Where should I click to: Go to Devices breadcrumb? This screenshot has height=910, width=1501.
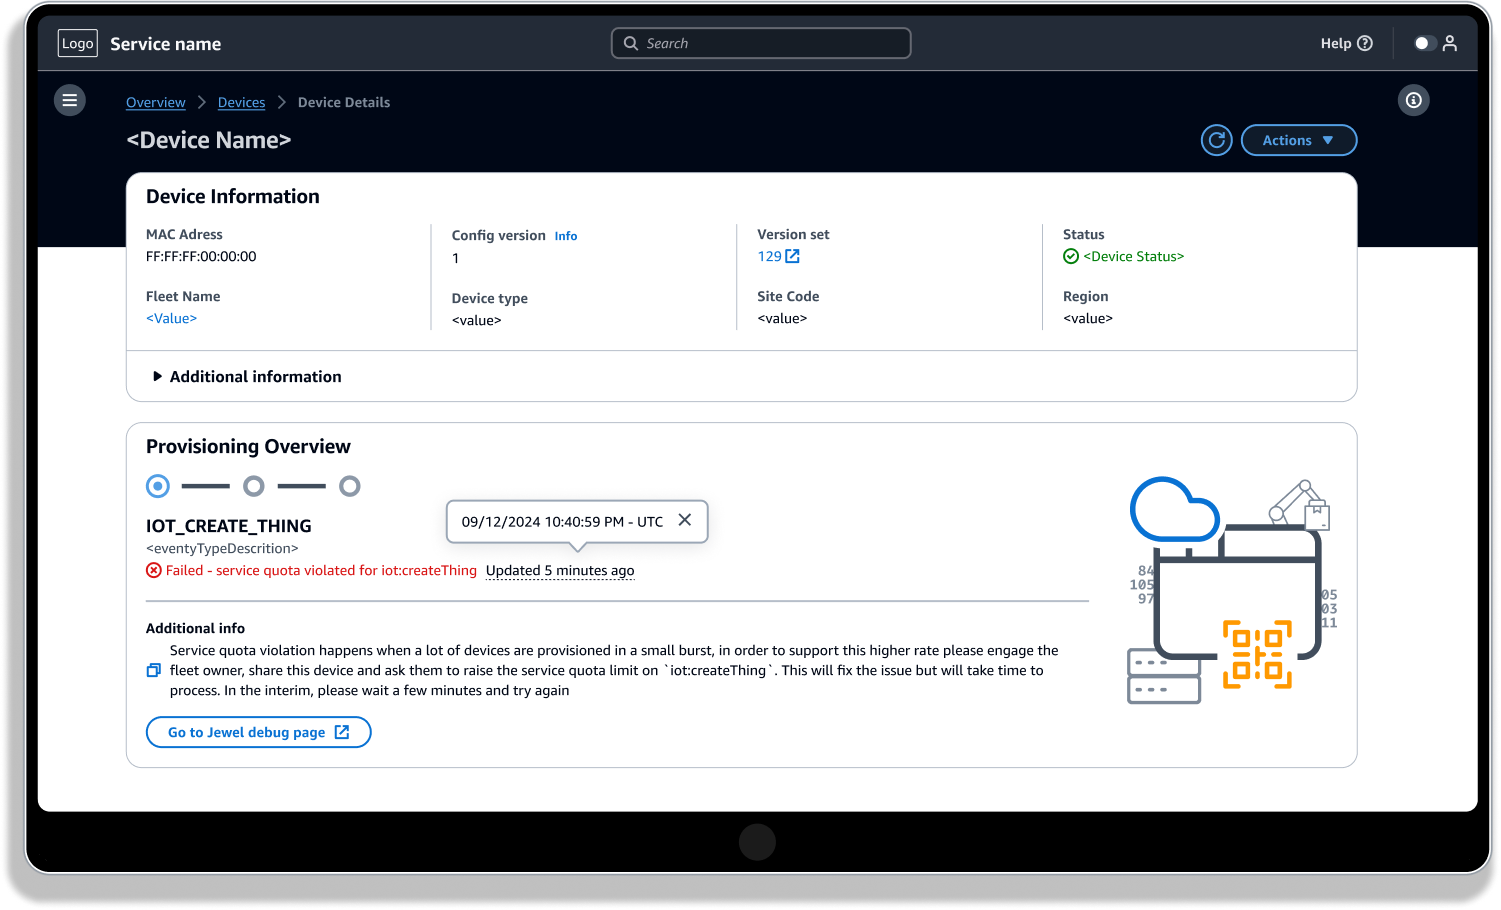pos(241,102)
